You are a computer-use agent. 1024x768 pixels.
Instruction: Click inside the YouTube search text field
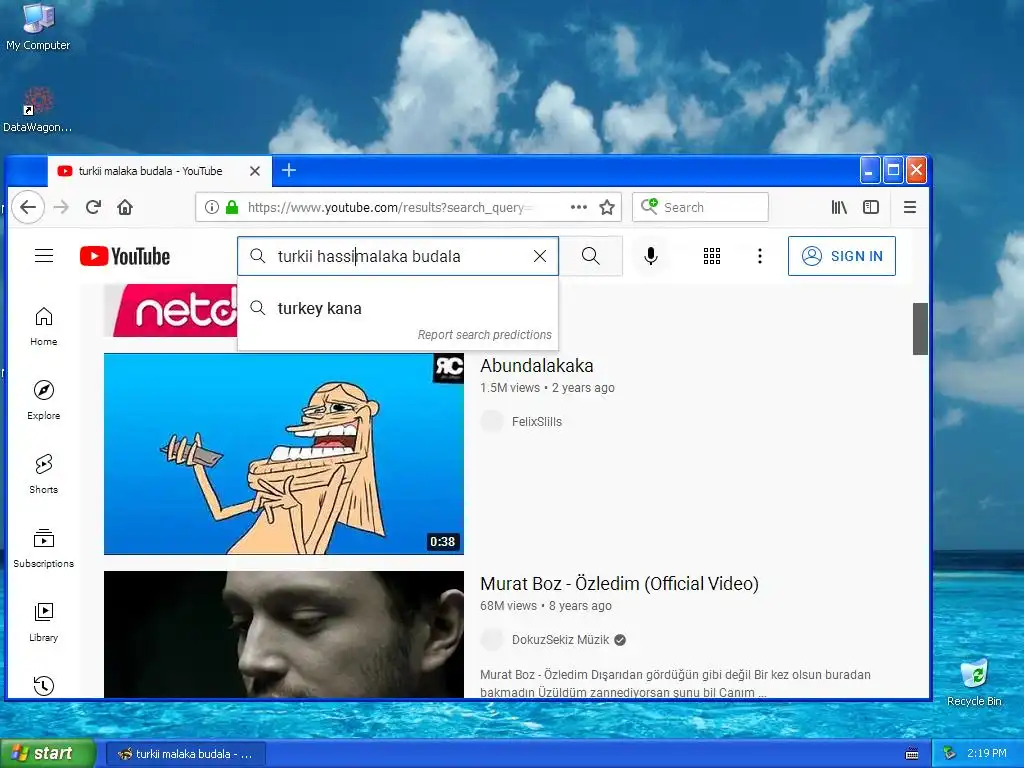click(x=398, y=256)
